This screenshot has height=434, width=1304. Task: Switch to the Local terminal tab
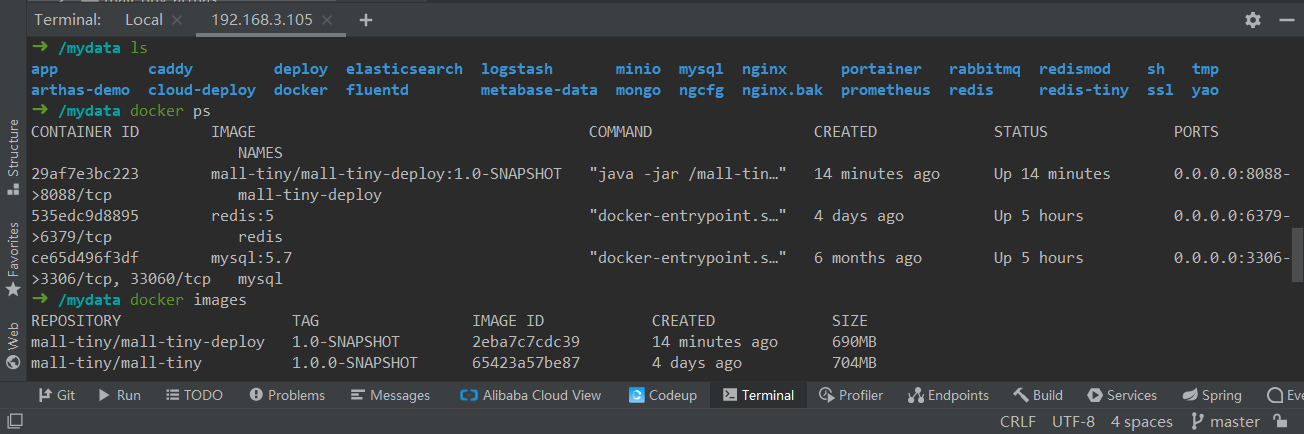pos(144,20)
